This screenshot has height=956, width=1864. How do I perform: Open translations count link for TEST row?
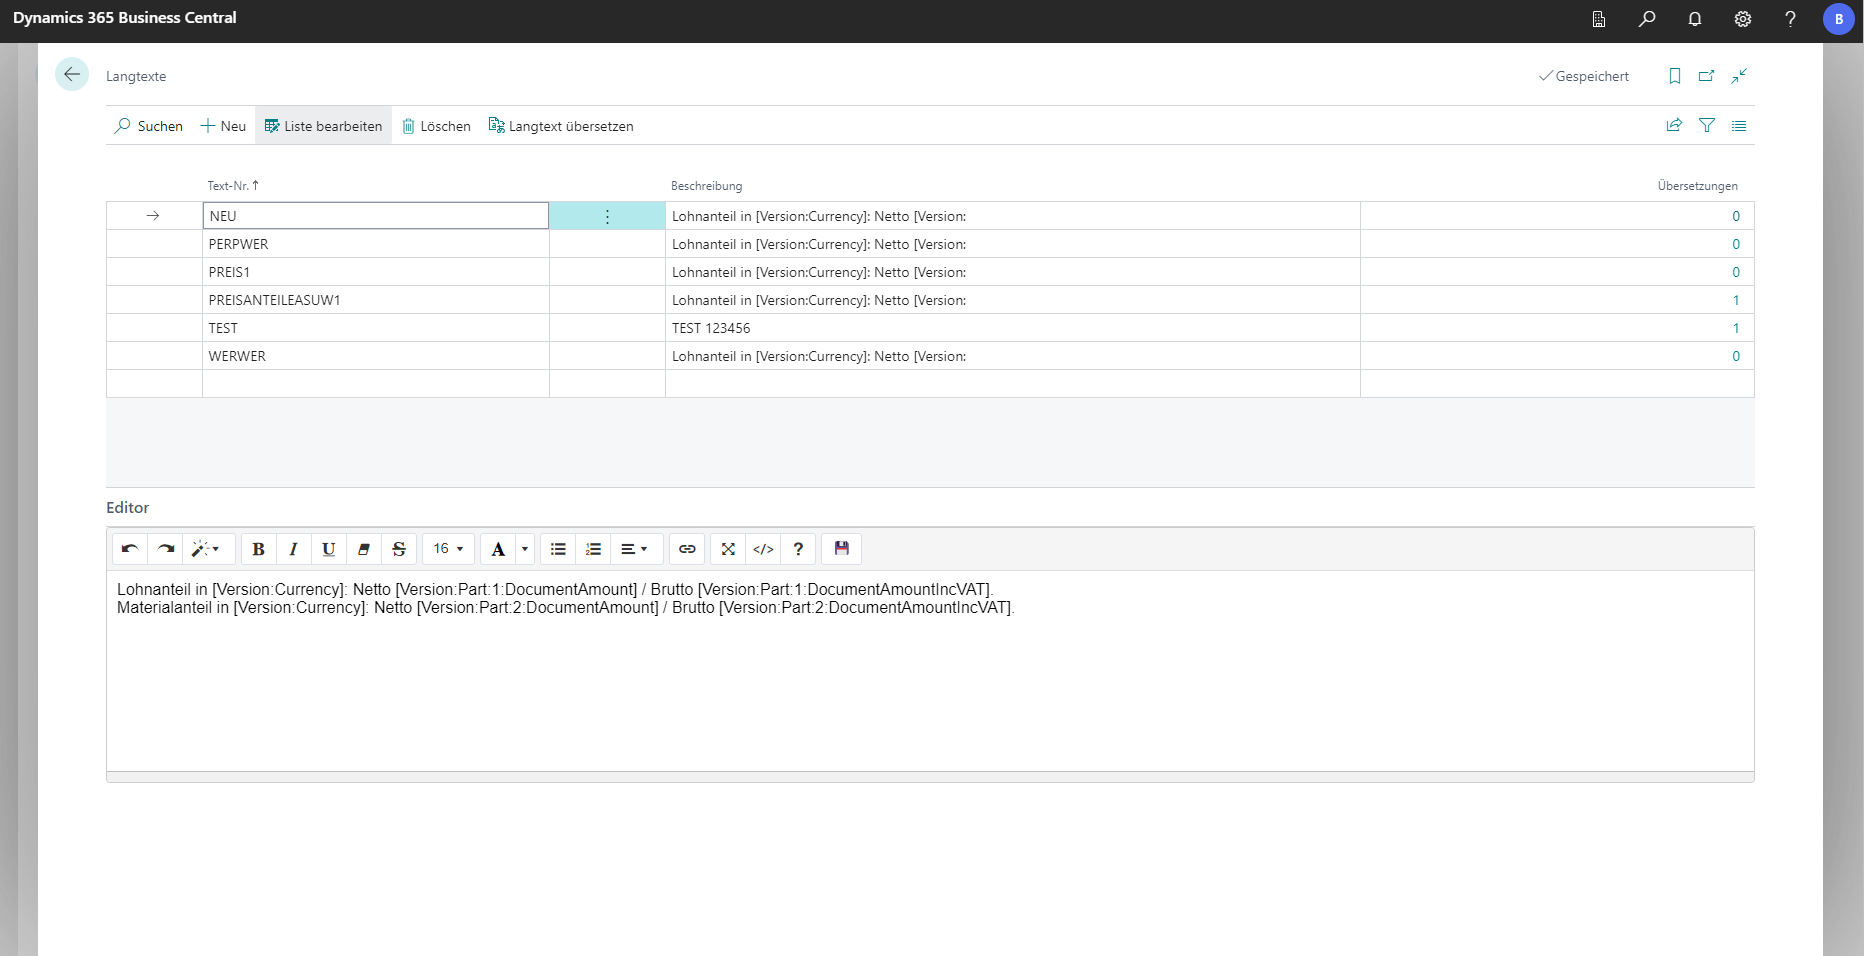click(x=1735, y=328)
